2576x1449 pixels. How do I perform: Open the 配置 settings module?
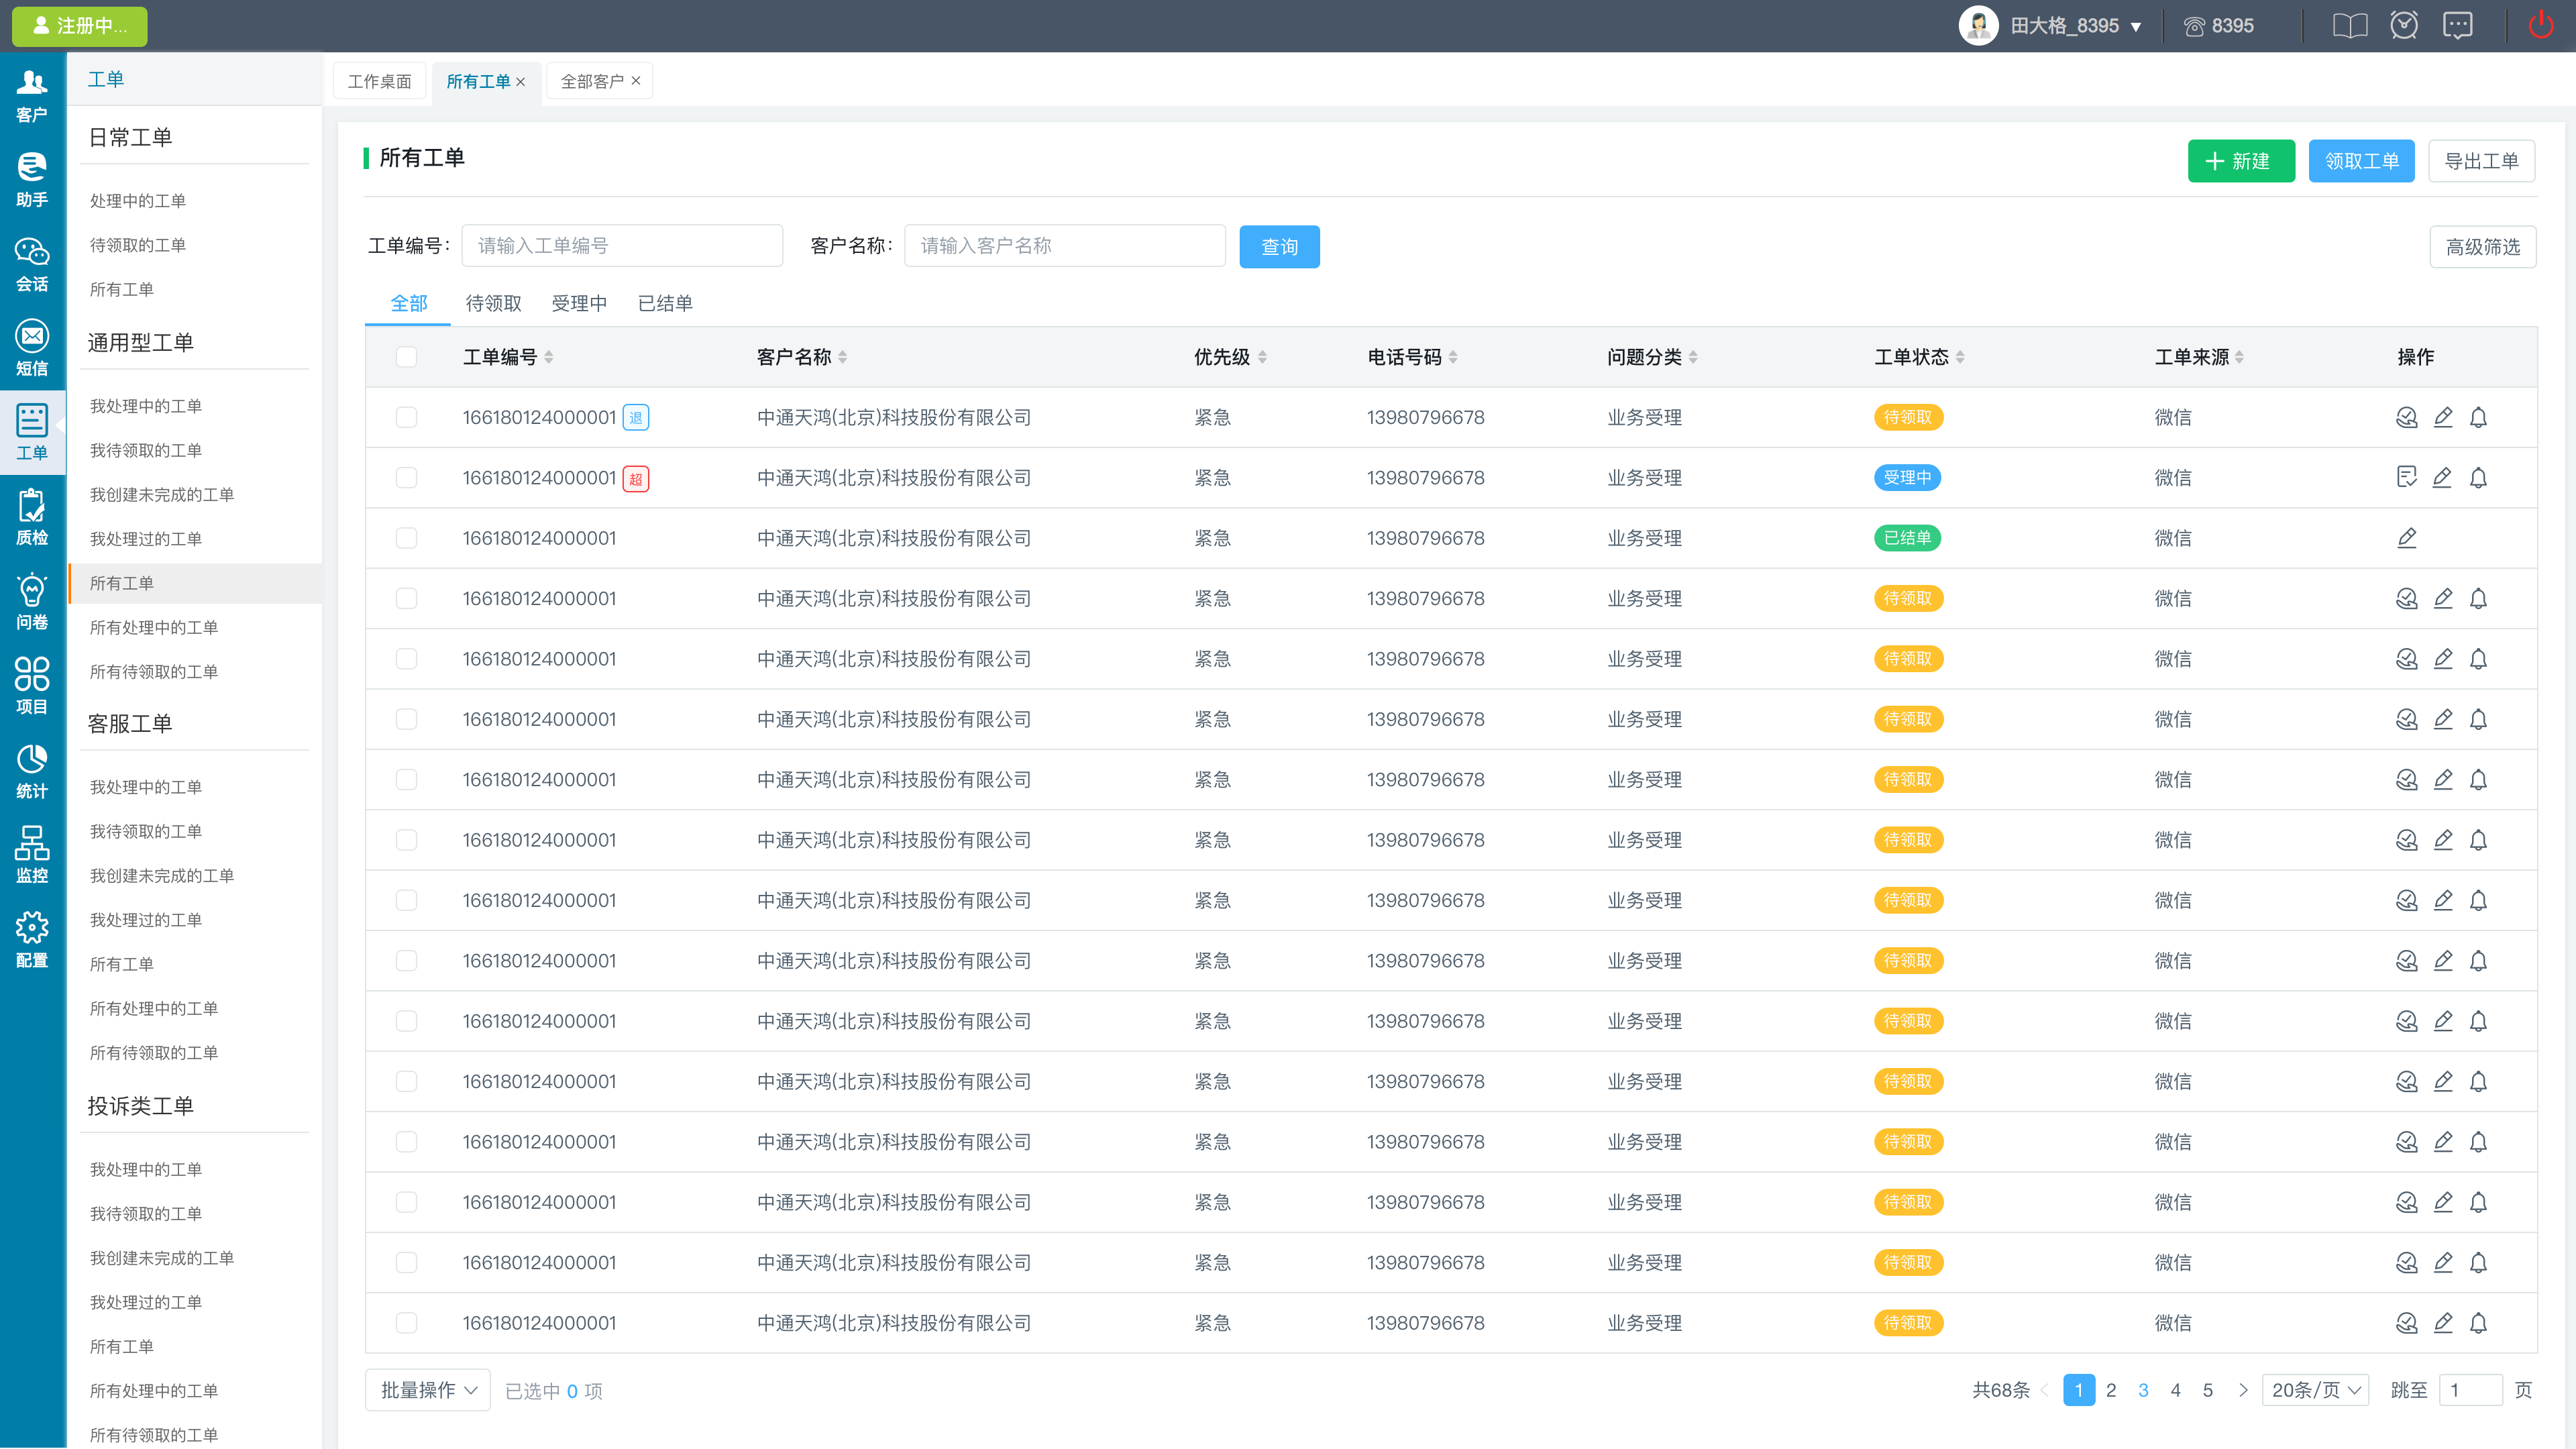(x=32, y=941)
